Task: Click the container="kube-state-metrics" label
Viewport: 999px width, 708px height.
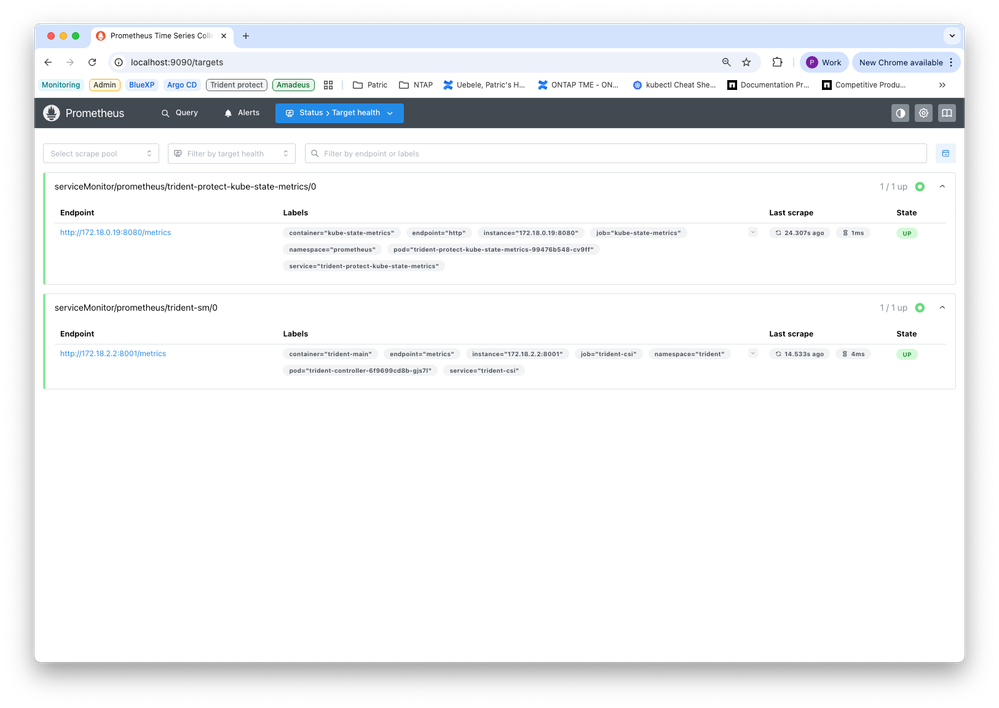Action: (x=341, y=233)
